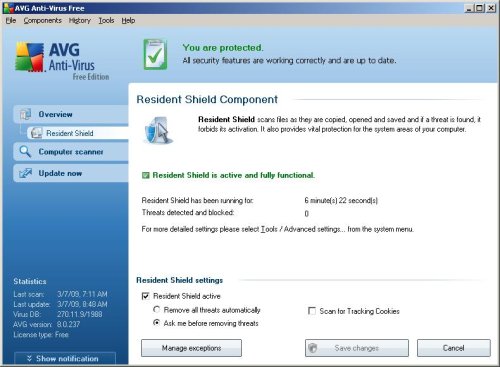Click the shield icon on Save changes

(313, 348)
